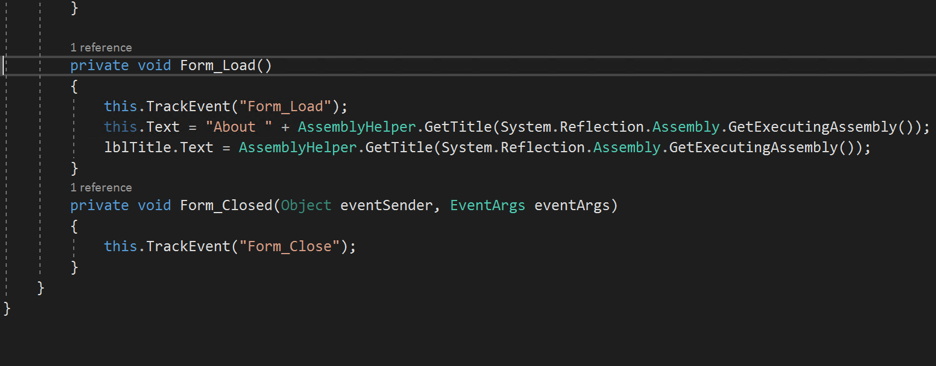Click the eventArgs parameter name
Screen dimensions: 936x366
click(572, 205)
